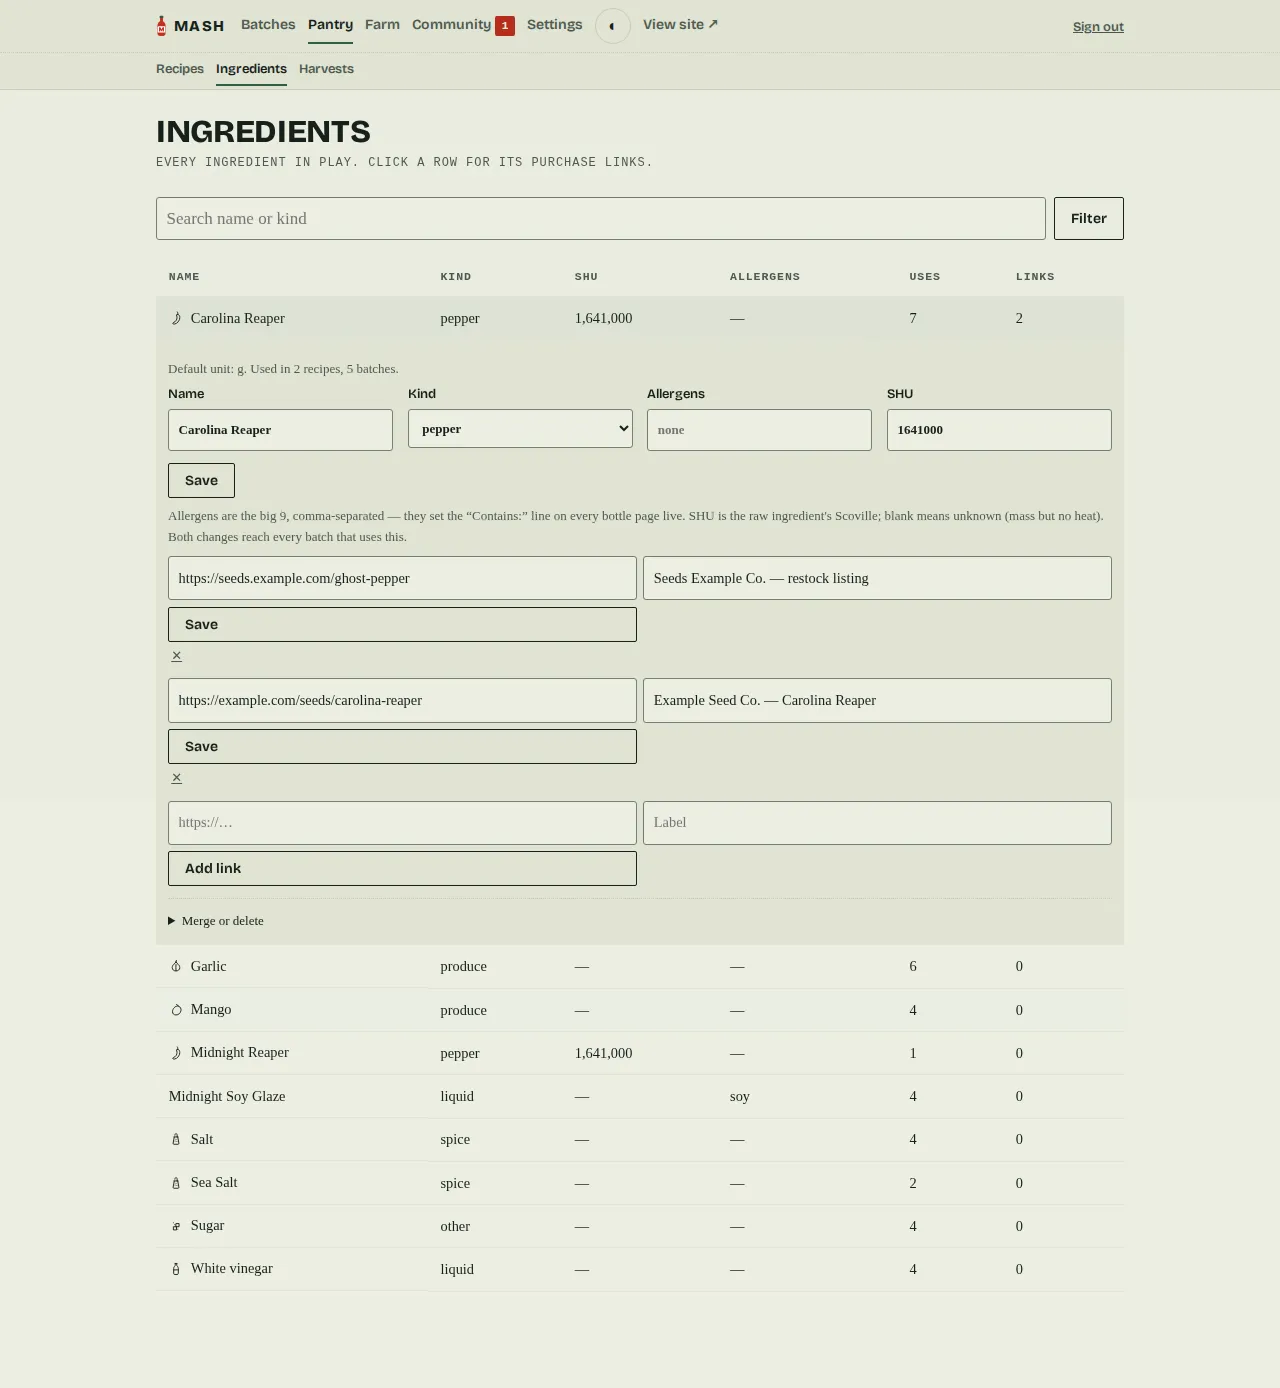1280x1388 pixels.
Task: Open the Kind dropdown showing pepper
Action: 520,429
